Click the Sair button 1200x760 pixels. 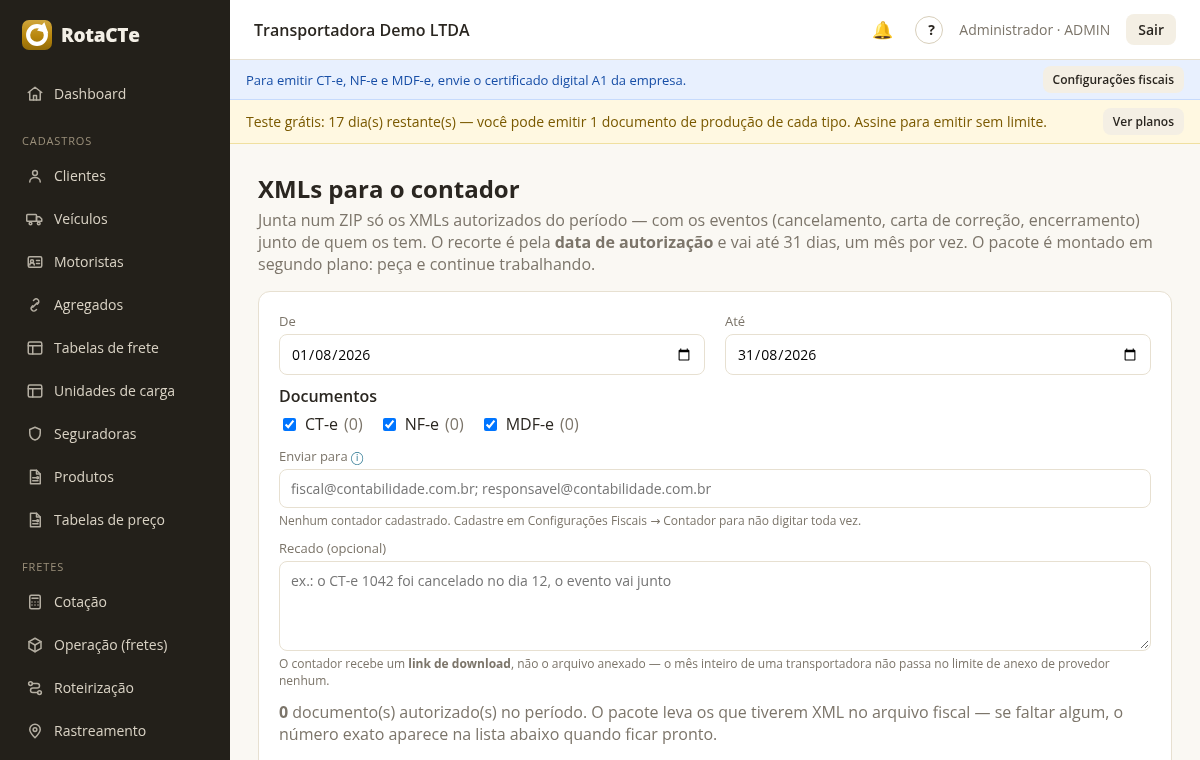[1151, 30]
